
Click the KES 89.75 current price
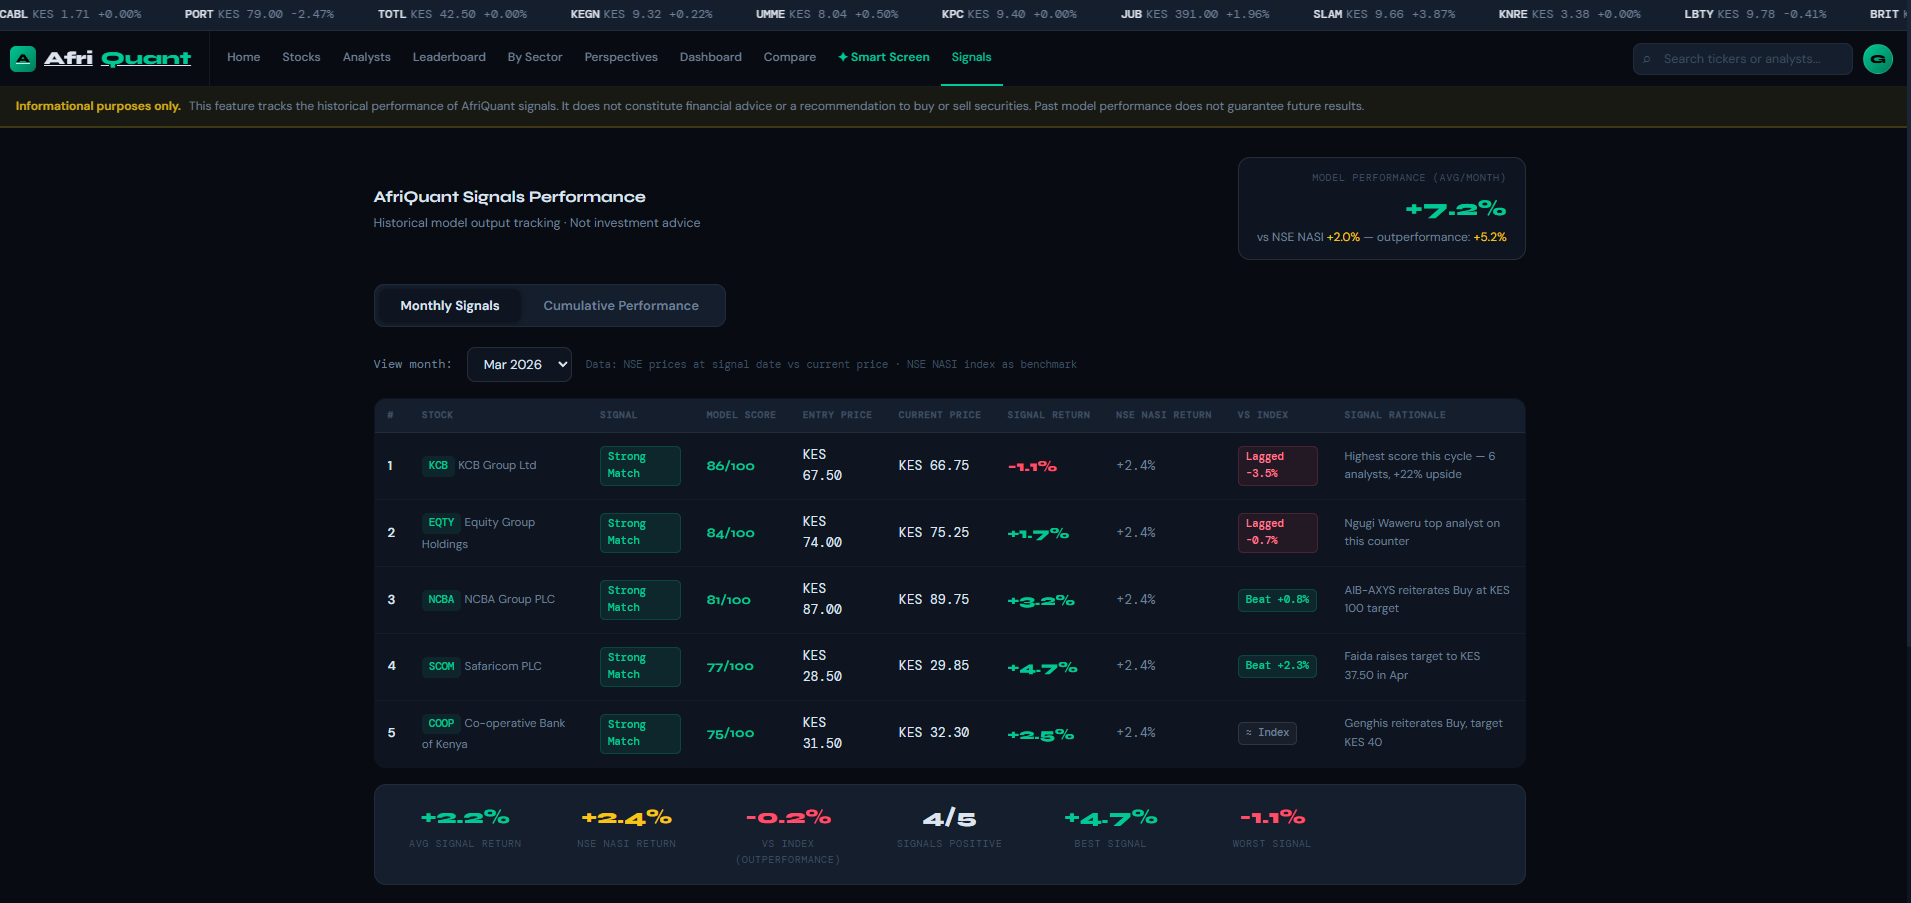[x=933, y=599]
